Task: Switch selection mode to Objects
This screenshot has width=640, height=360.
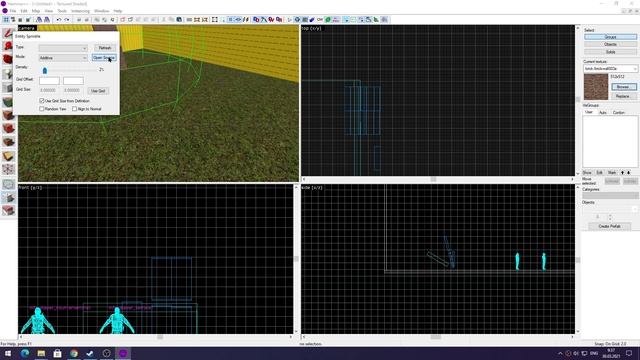Action: pyautogui.click(x=610, y=44)
